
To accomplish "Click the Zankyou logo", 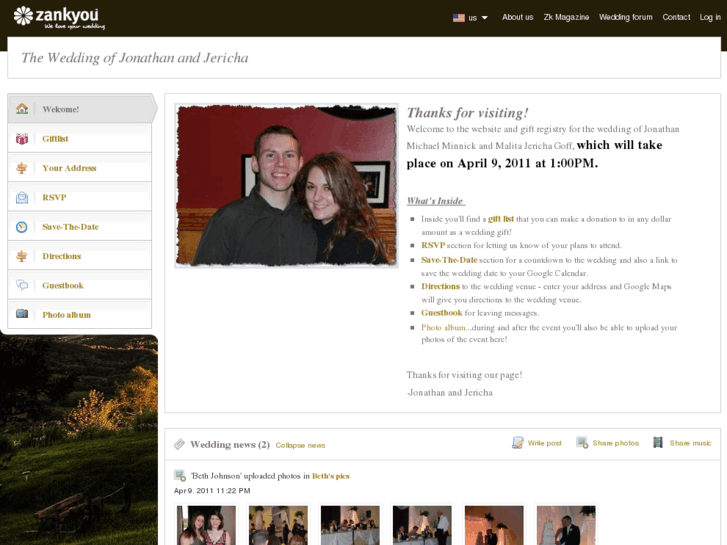I will [x=59, y=18].
